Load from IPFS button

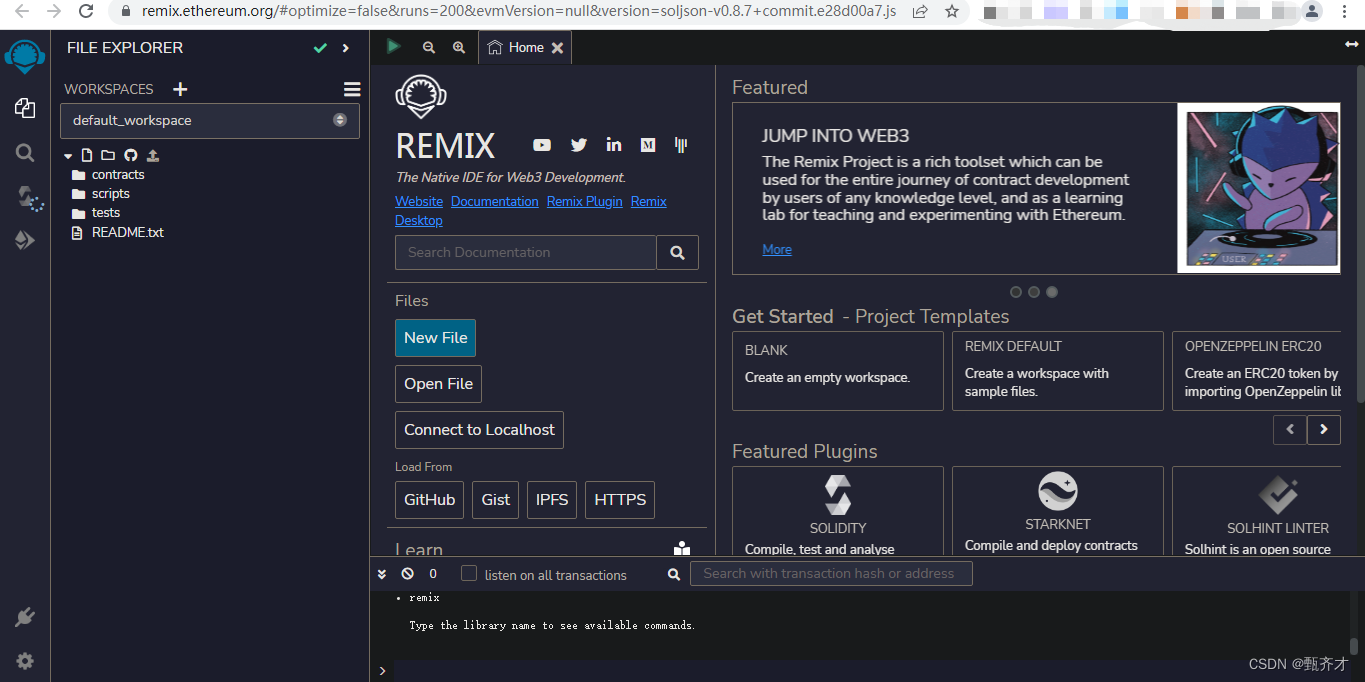(552, 500)
